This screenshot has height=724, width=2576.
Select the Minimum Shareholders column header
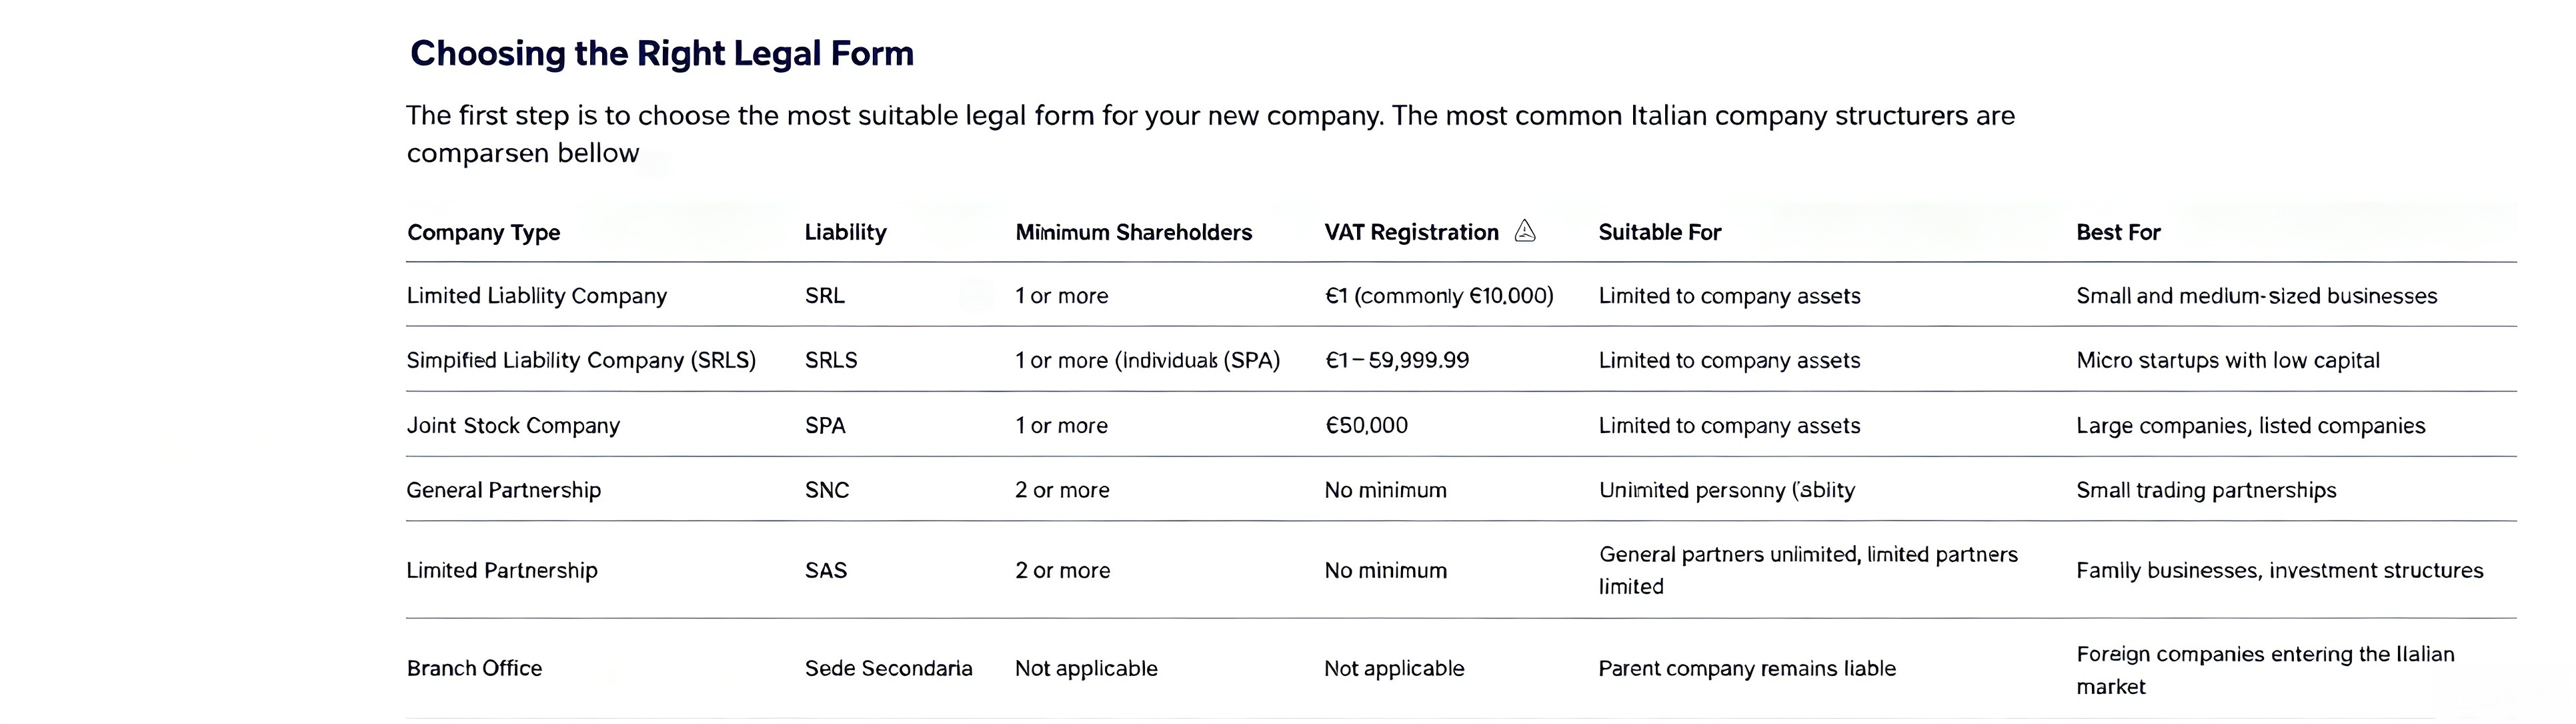point(1133,232)
